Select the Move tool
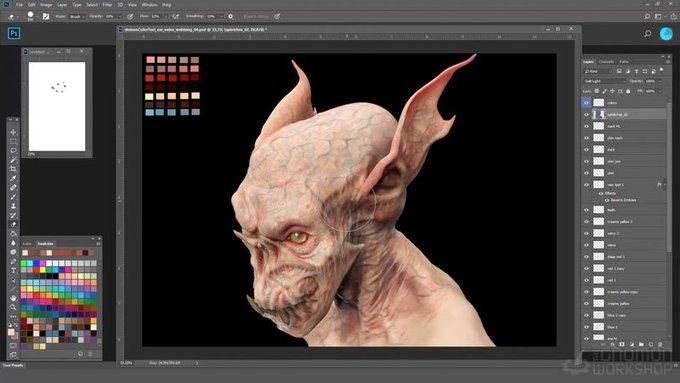 (13, 132)
